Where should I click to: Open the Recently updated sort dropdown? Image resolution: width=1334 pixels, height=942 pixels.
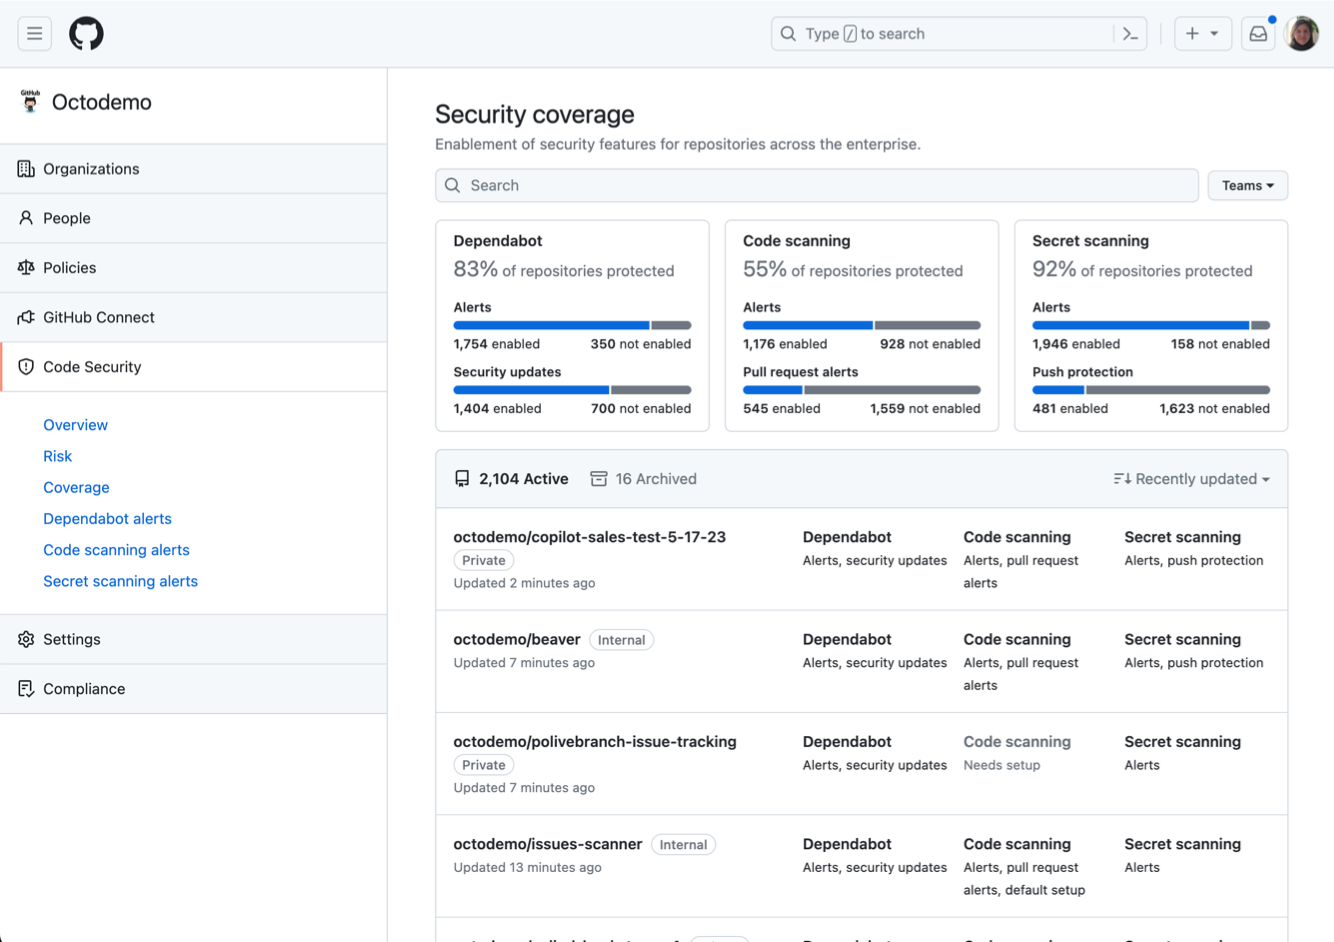pyautogui.click(x=1190, y=478)
